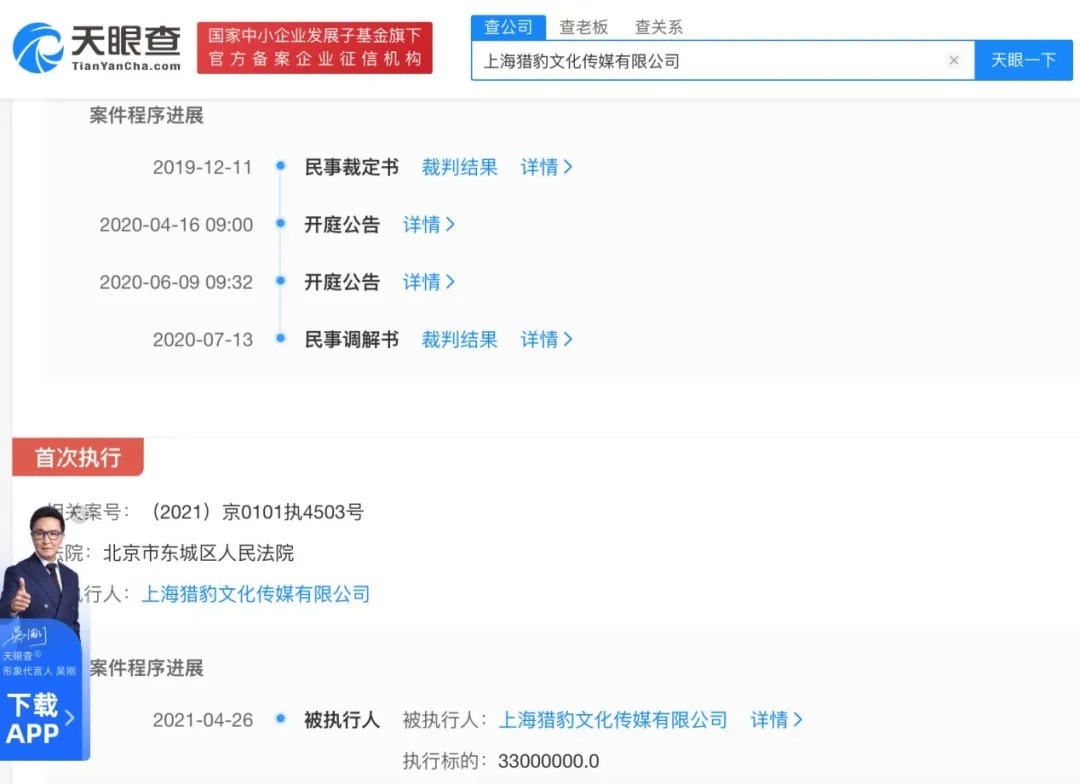Switch to the 查关系 tab
The height and width of the screenshot is (784, 1080).
[658, 27]
